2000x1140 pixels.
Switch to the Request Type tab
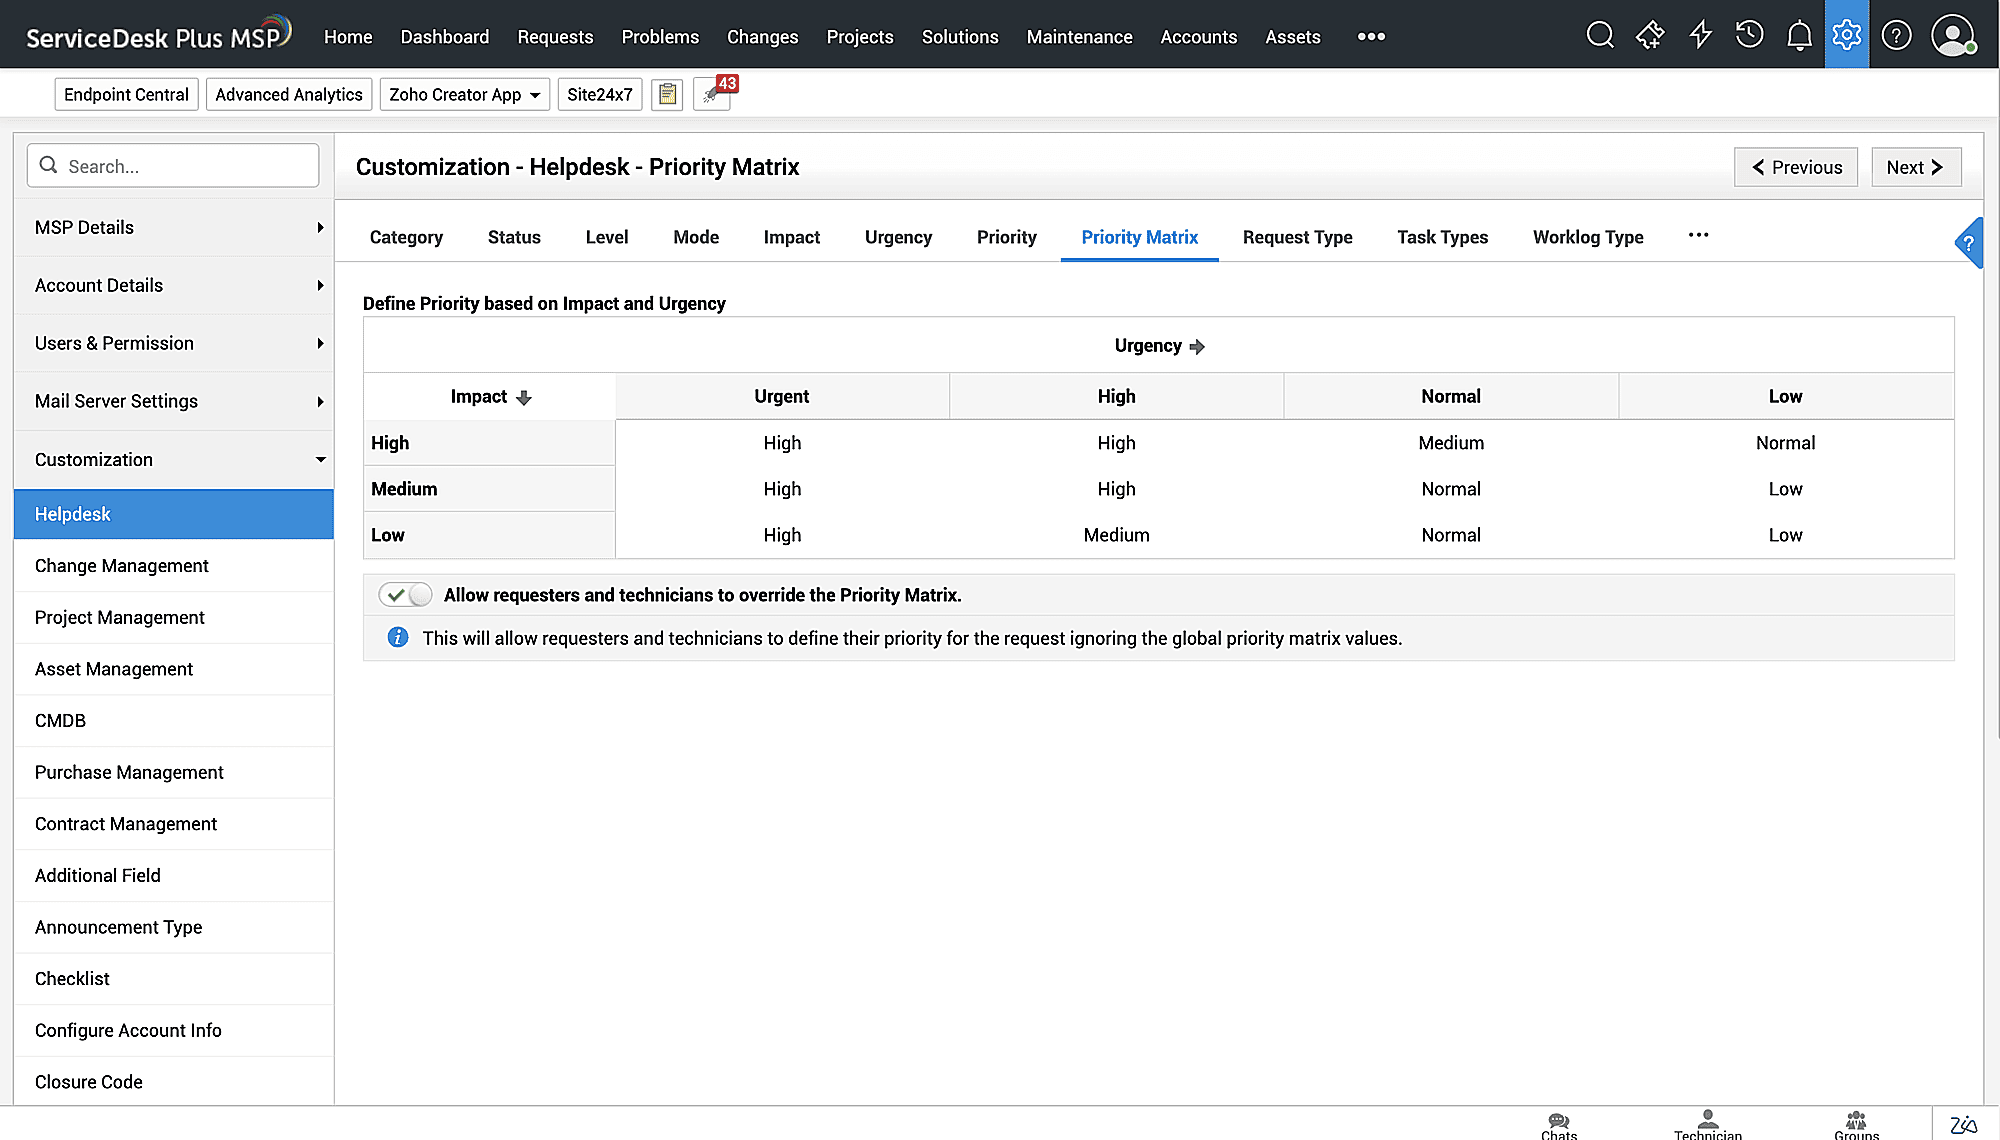tap(1297, 237)
